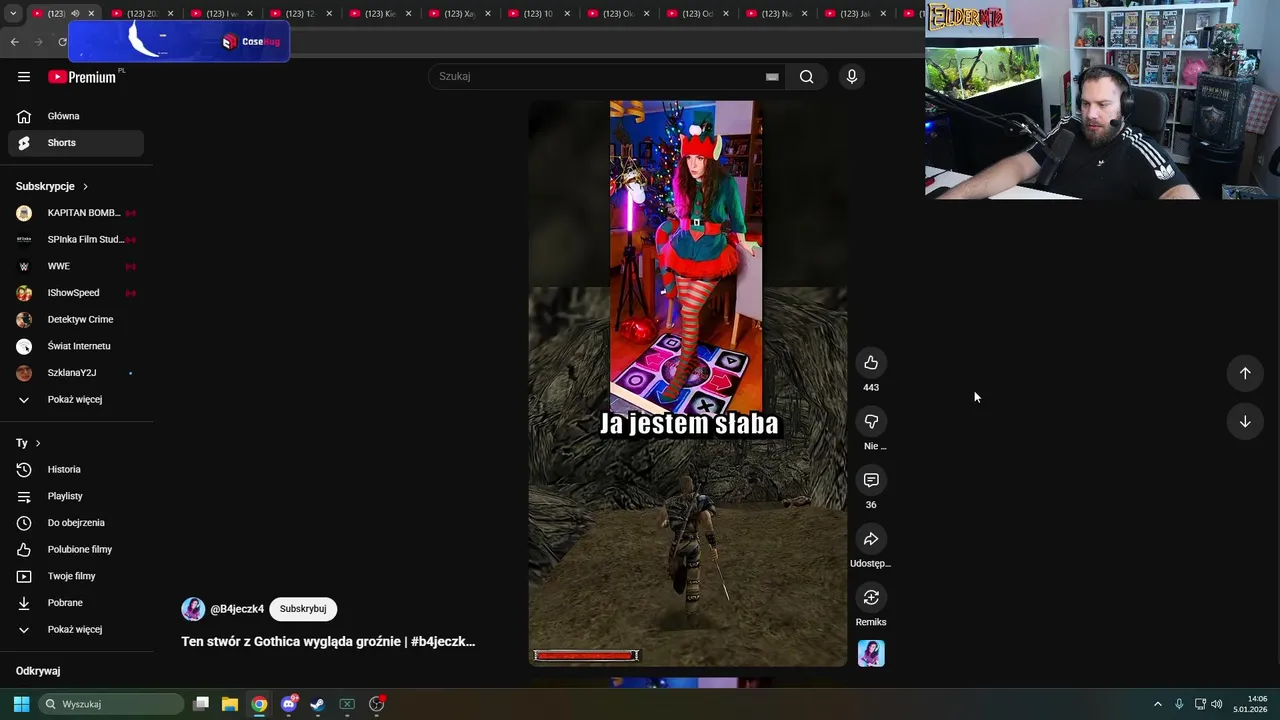Open File Explorer from taskbar
The image size is (1280, 720).
(x=230, y=704)
